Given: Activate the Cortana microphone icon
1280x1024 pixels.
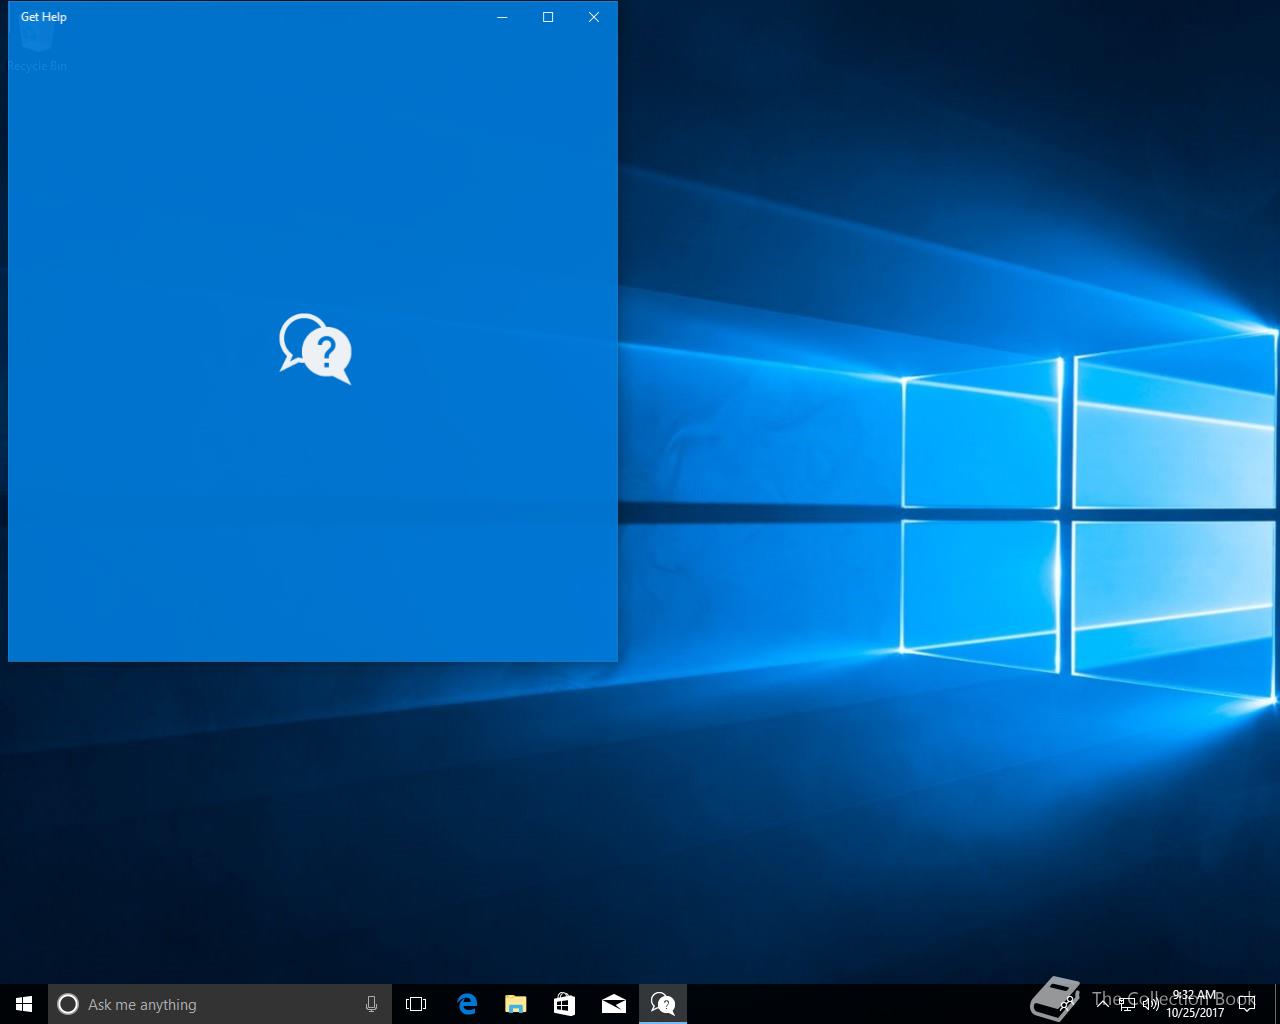Looking at the screenshot, I should (x=371, y=1004).
